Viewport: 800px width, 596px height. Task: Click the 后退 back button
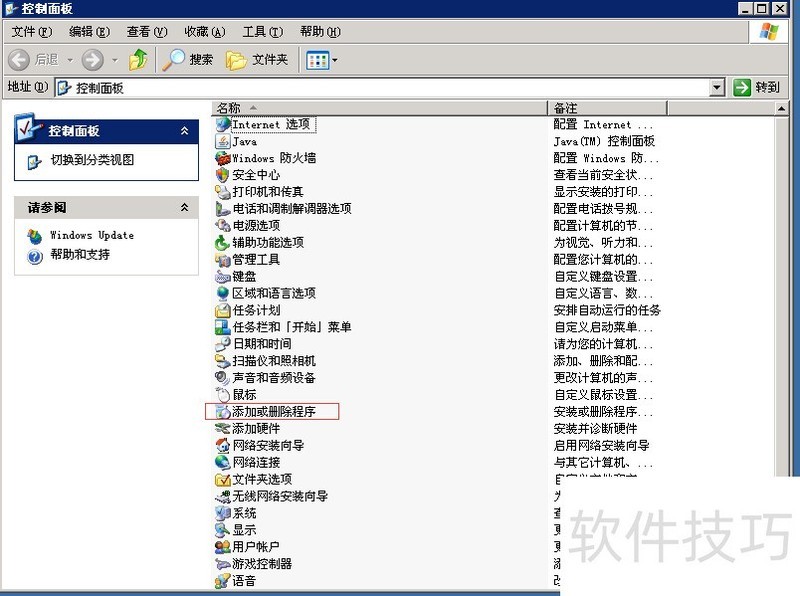click(x=34, y=60)
